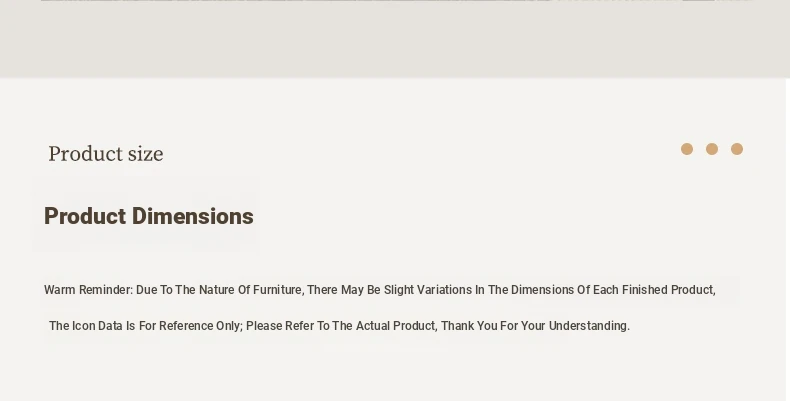Screen dimensions: 790x401
Task: Click the word "Dimensions" in the bold title
Action: point(193,217)
